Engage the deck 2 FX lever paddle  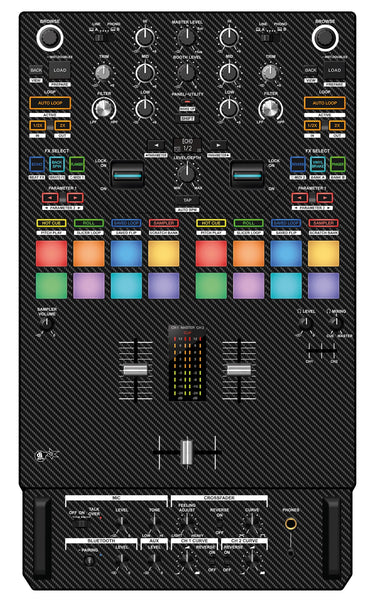pyautogui.click(x=247, y=175)
